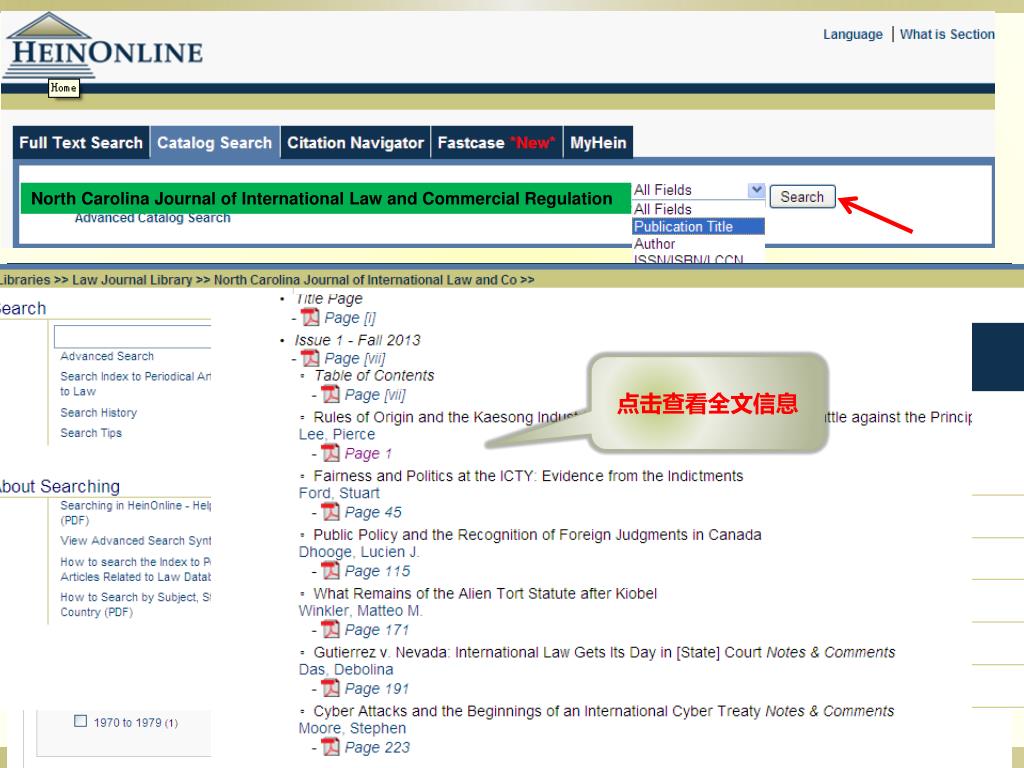Open Page 115 link
The height and width of the screenshot is (768, 1024).
[x=377, y=571]
